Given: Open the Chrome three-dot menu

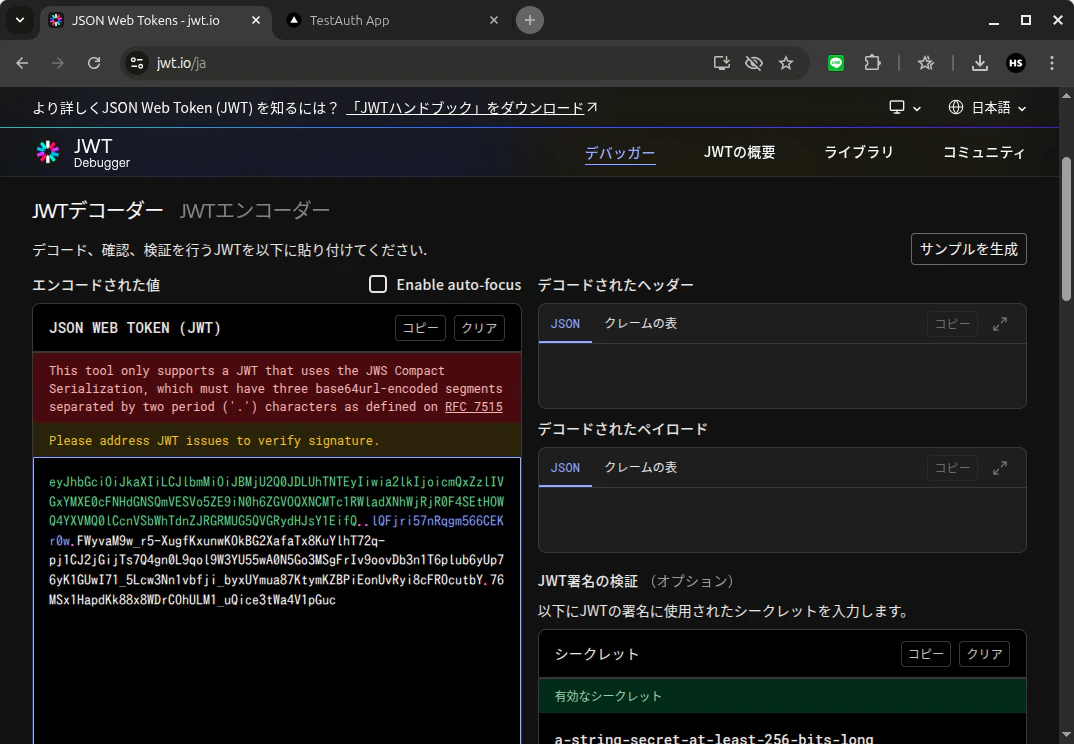Looking at the screenshot, I should (1051, 63).
